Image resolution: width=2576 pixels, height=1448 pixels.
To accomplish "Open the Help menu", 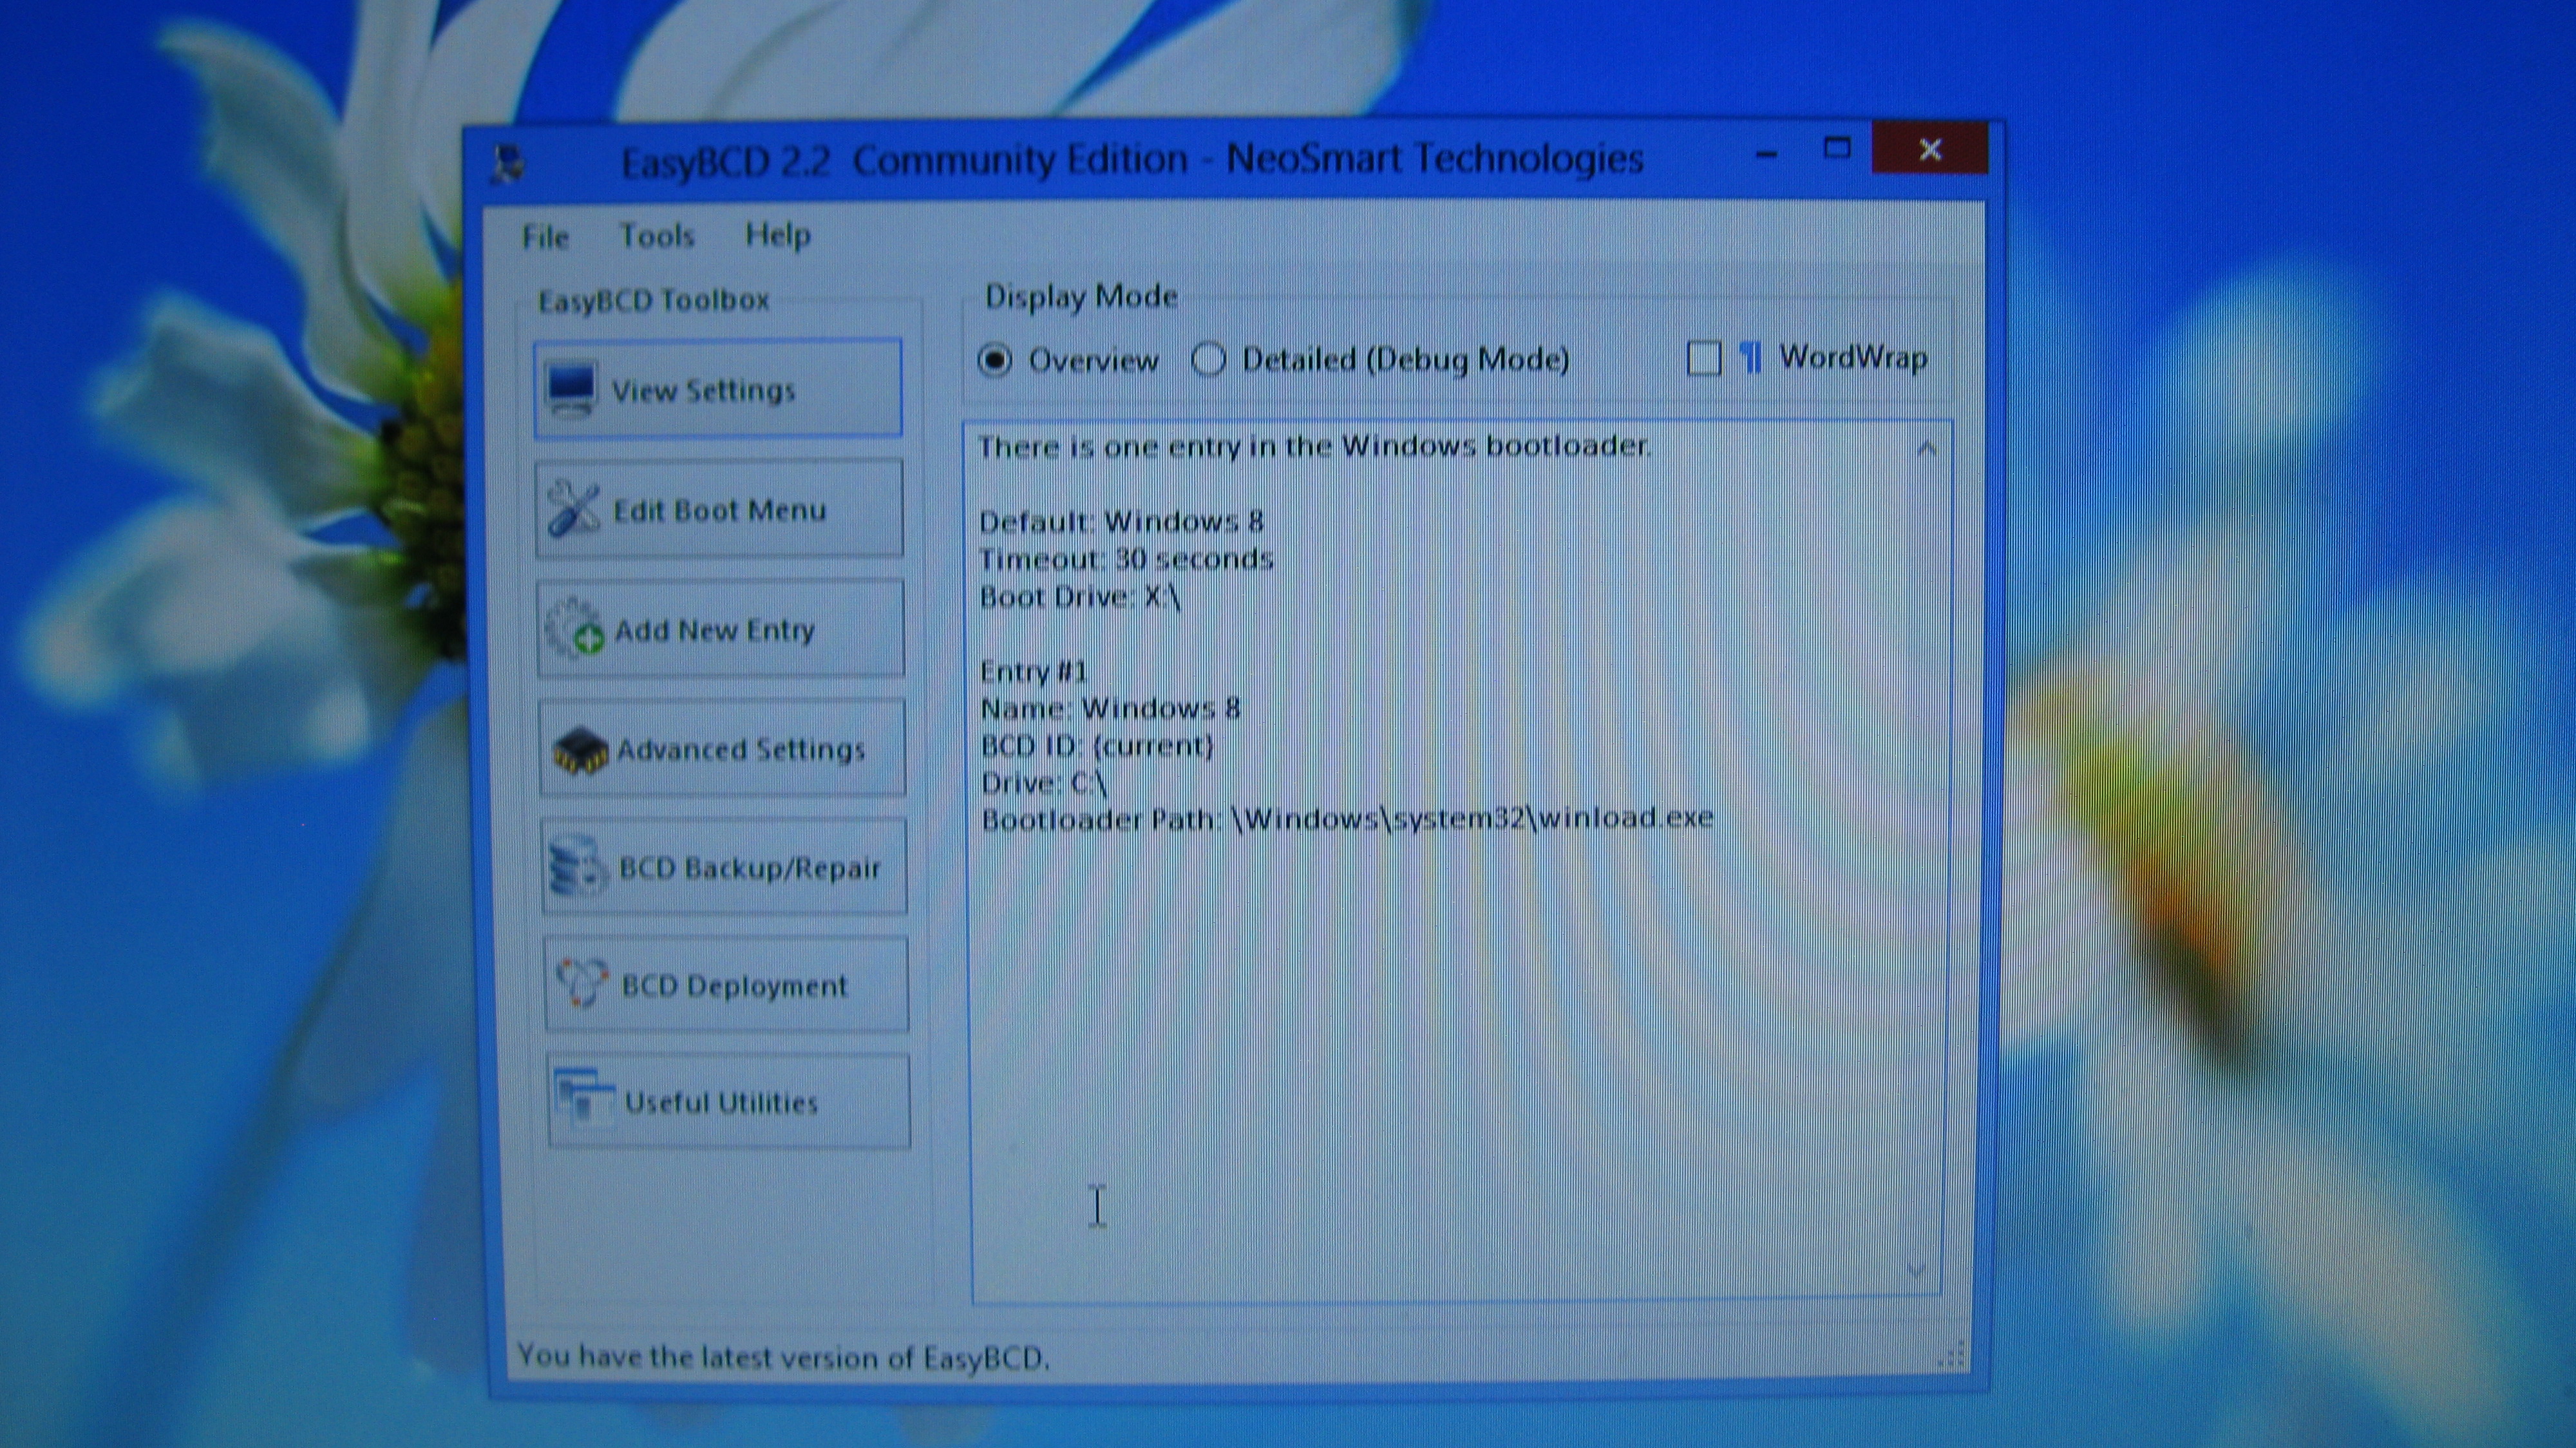I will pos(778,235).
